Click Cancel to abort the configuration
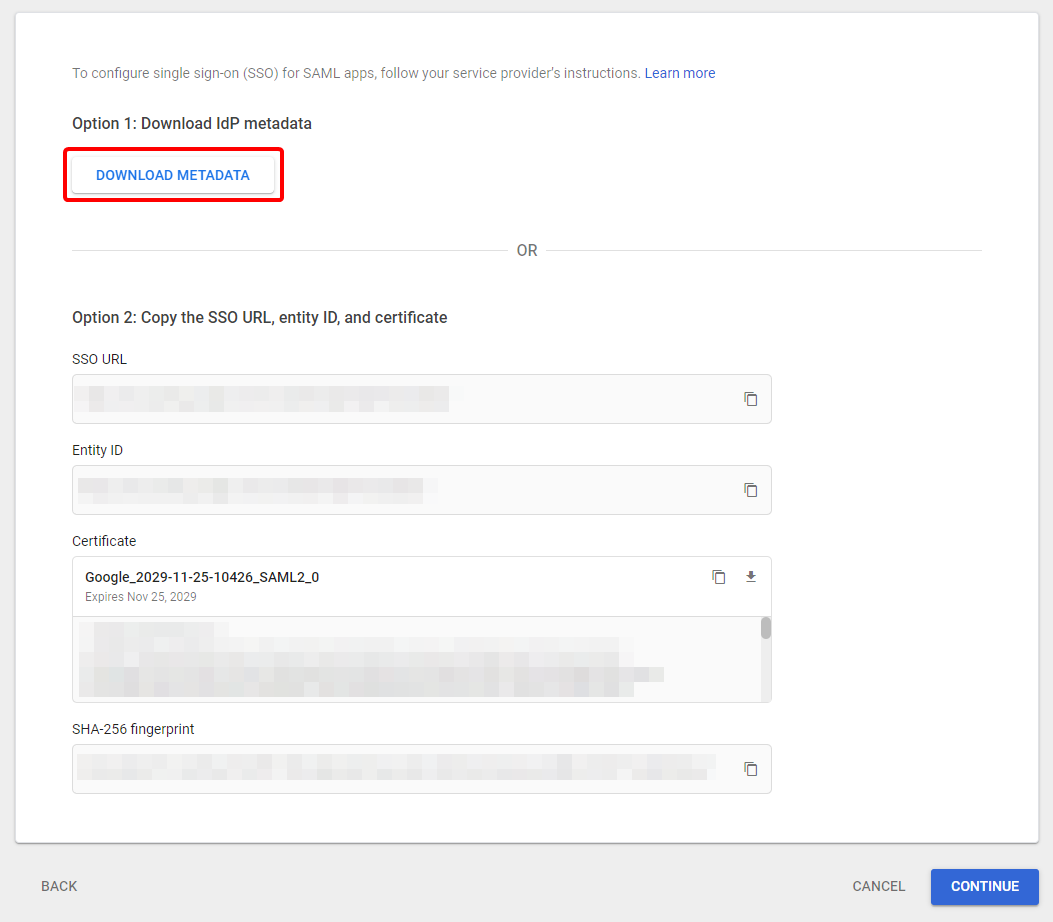The width and height of the screenshot is (1053, 922). click(x=877, y=886)
